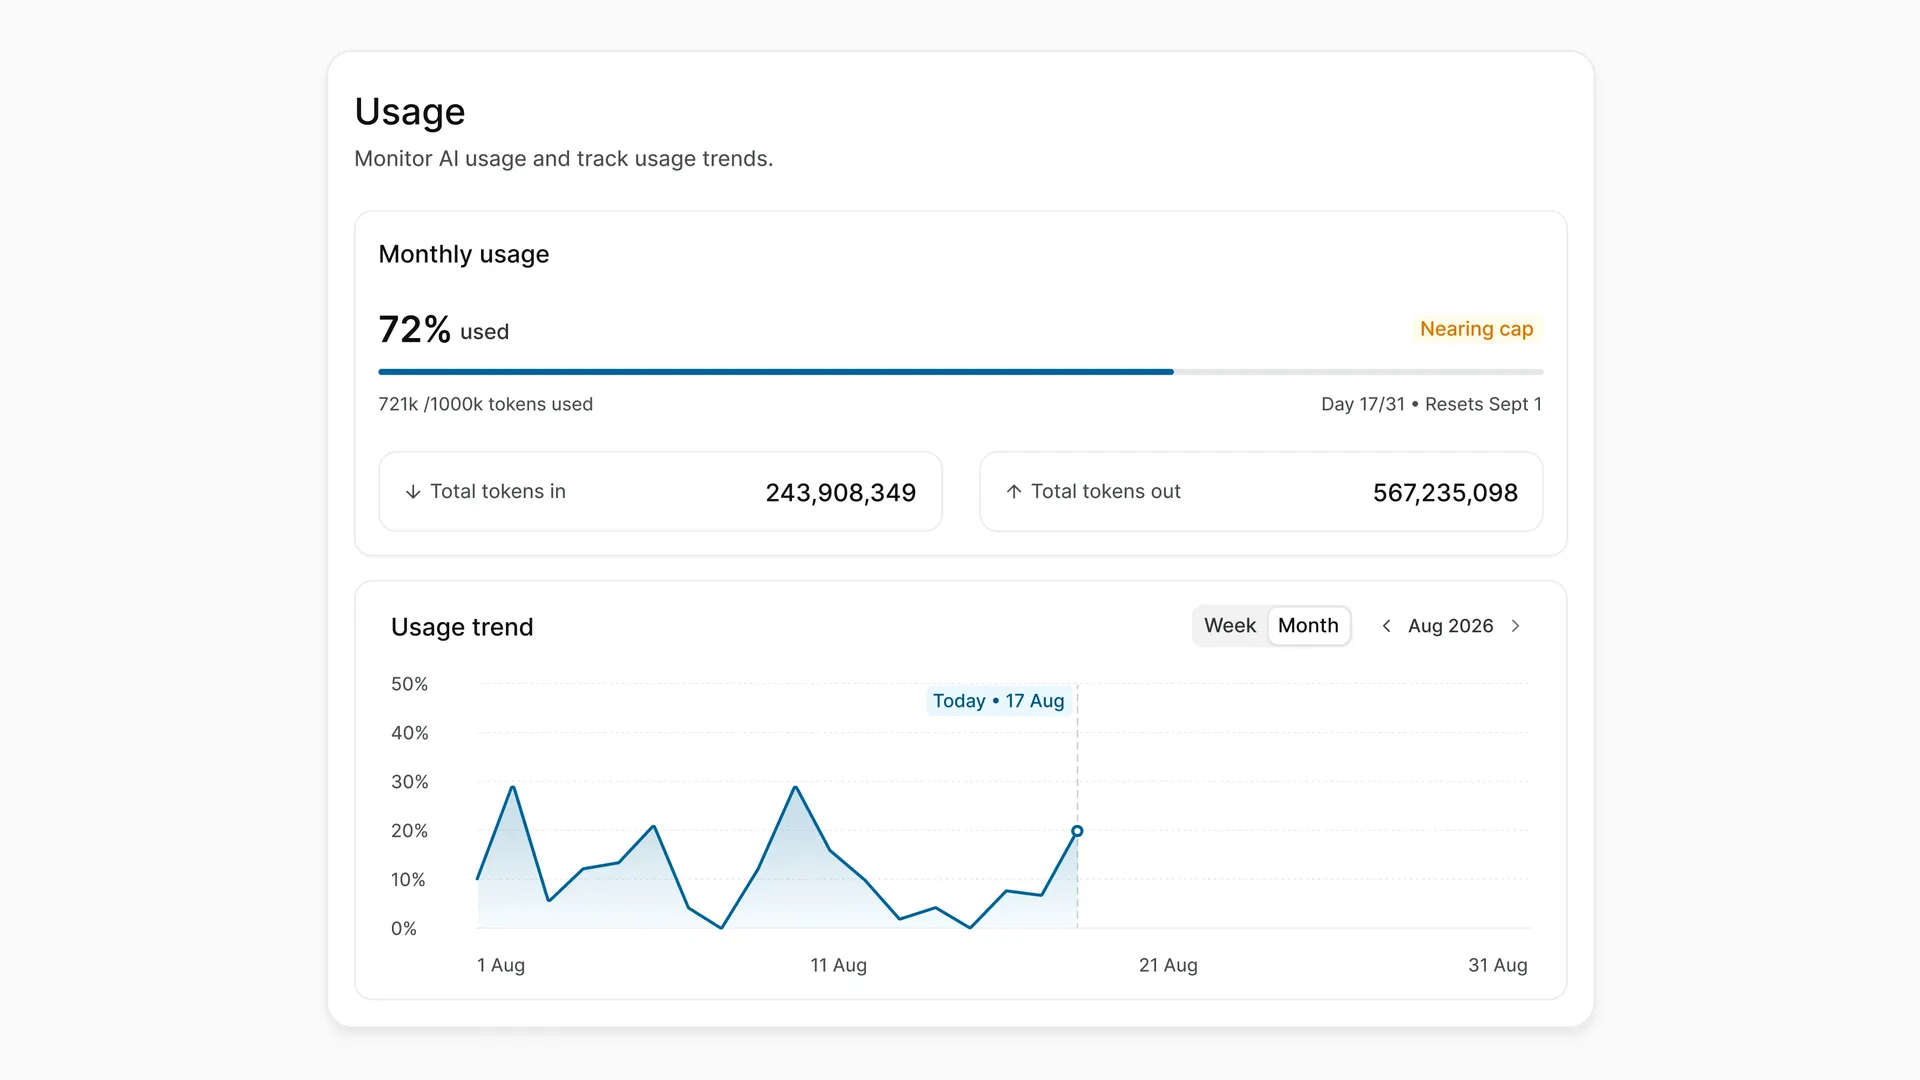The image size is (1920, 1080).
Task: Click the Aug 2026 date label
Action: [1450, 626]
